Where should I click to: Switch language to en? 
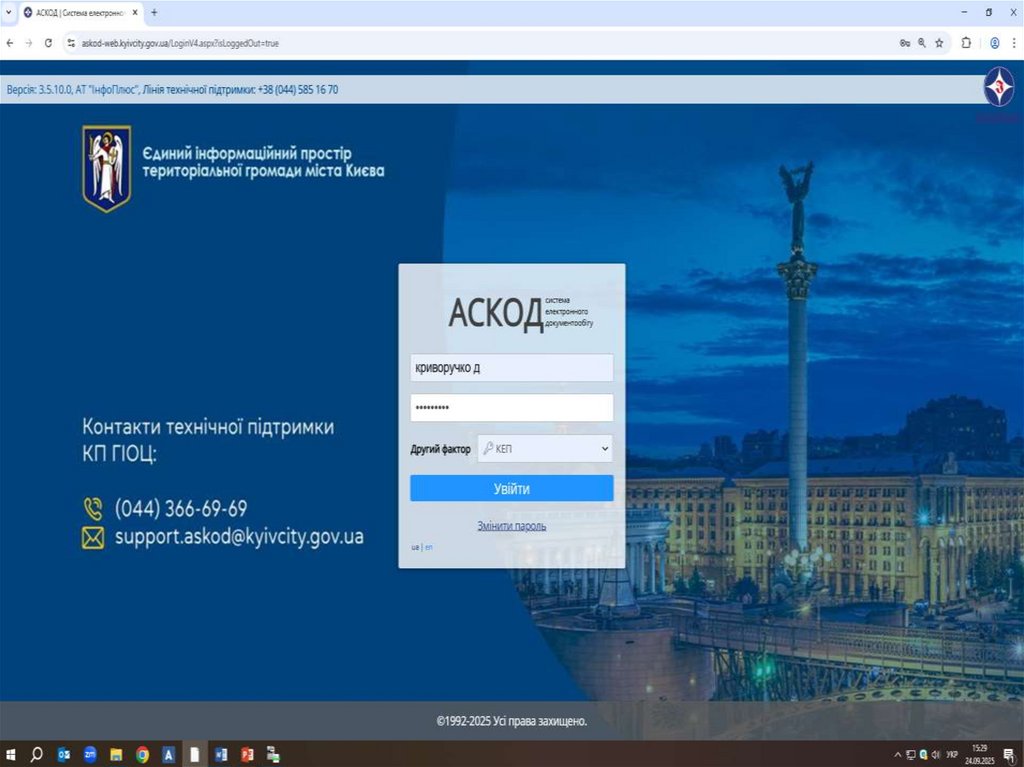coord(428,547)
